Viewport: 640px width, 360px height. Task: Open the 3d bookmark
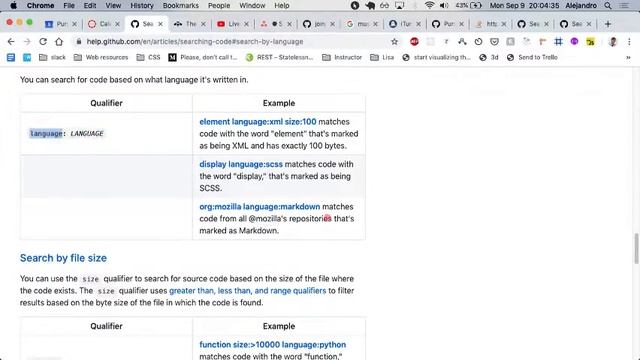tap(489, 58)
